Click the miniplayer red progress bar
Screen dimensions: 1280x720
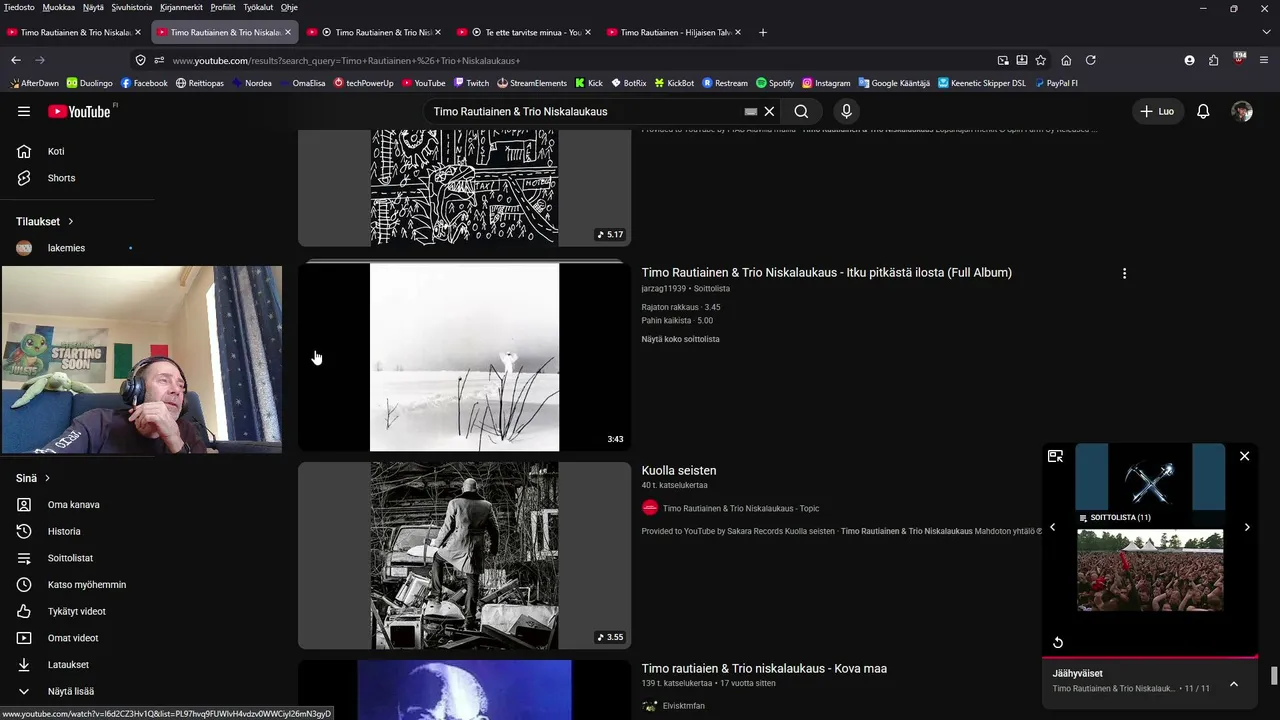(x=1150, y=657)
